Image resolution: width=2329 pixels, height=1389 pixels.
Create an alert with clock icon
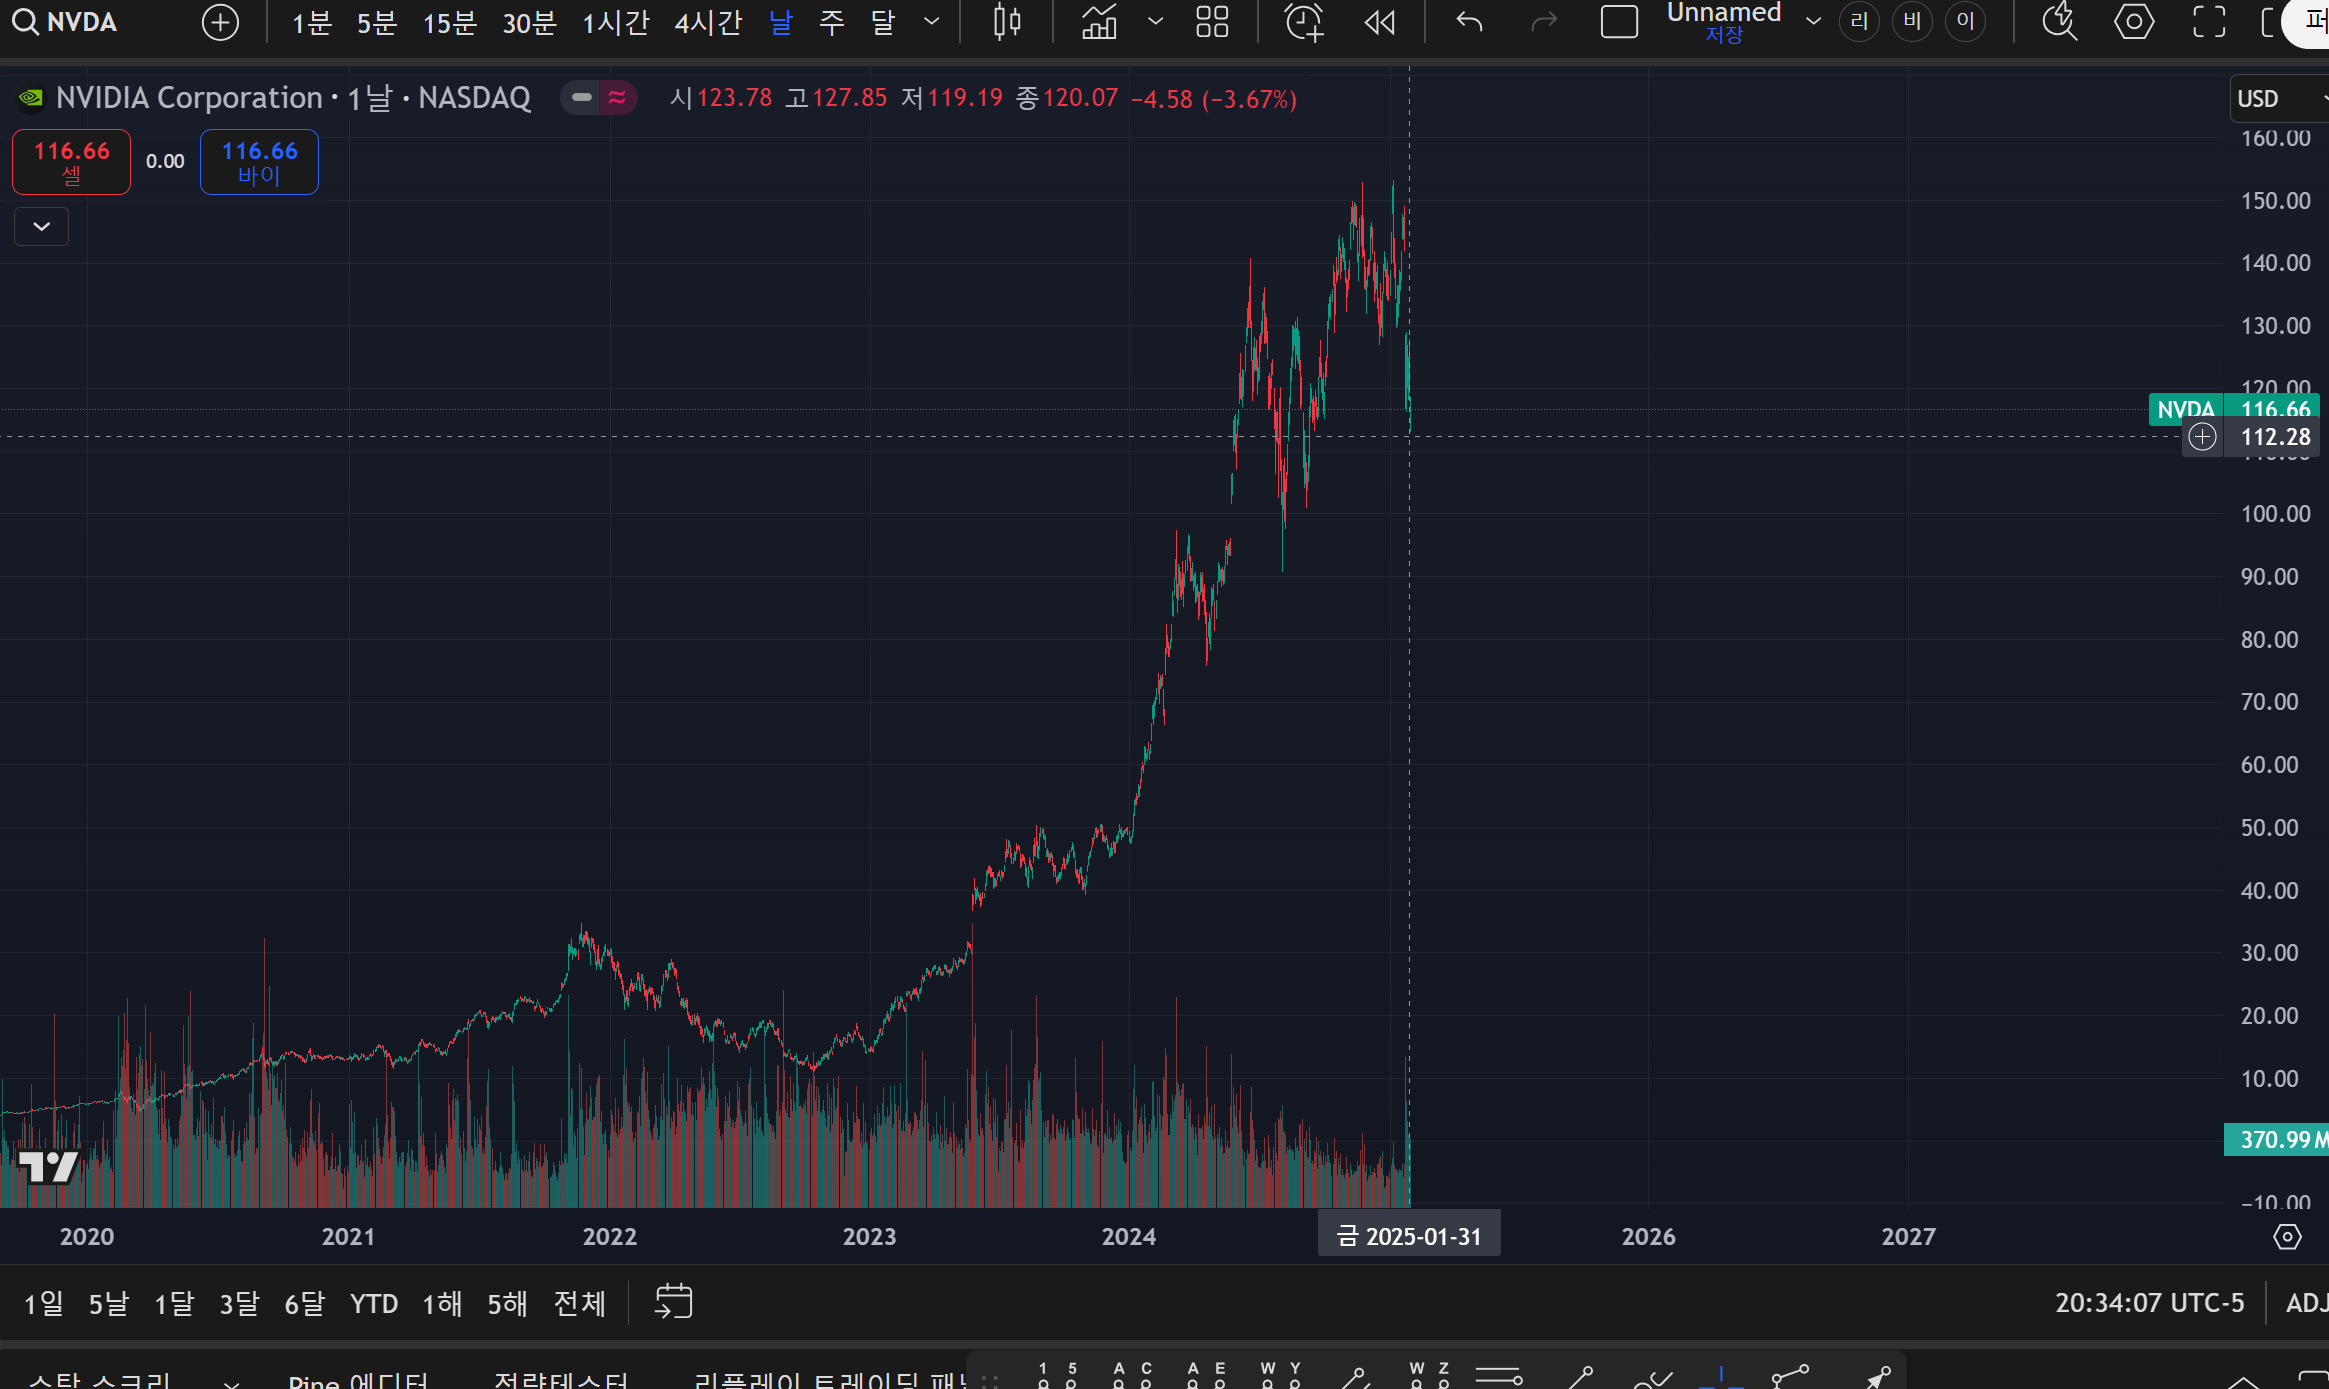point(1304,22)
